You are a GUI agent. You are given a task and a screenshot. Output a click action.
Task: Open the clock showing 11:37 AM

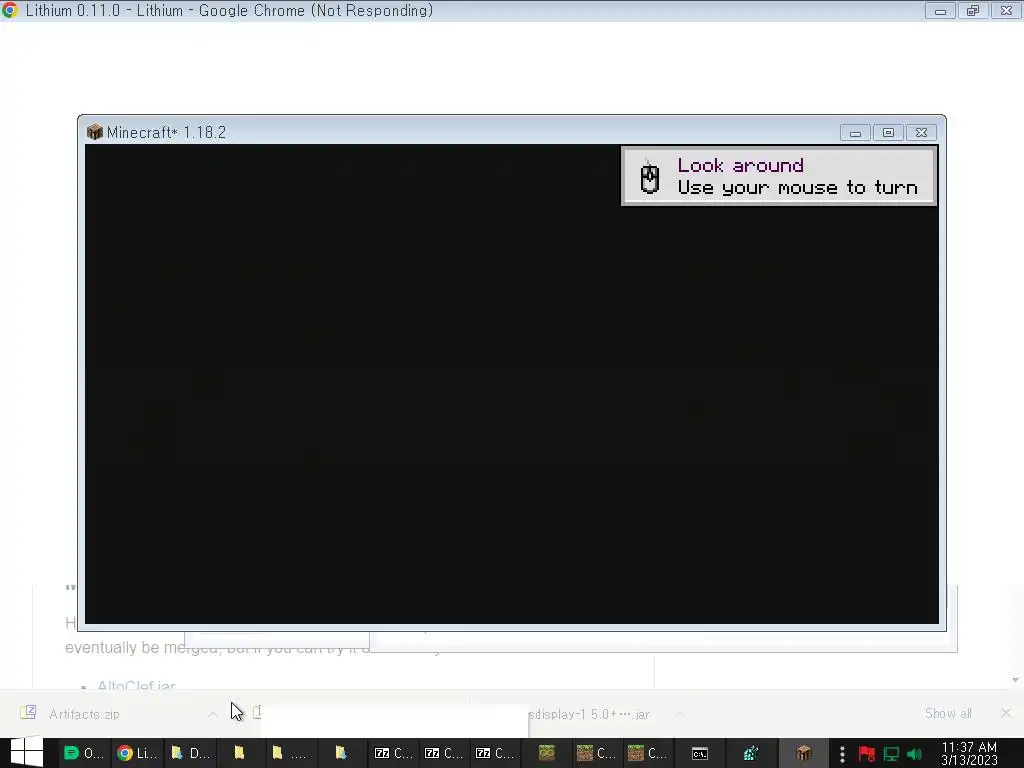tap(969, 753)
